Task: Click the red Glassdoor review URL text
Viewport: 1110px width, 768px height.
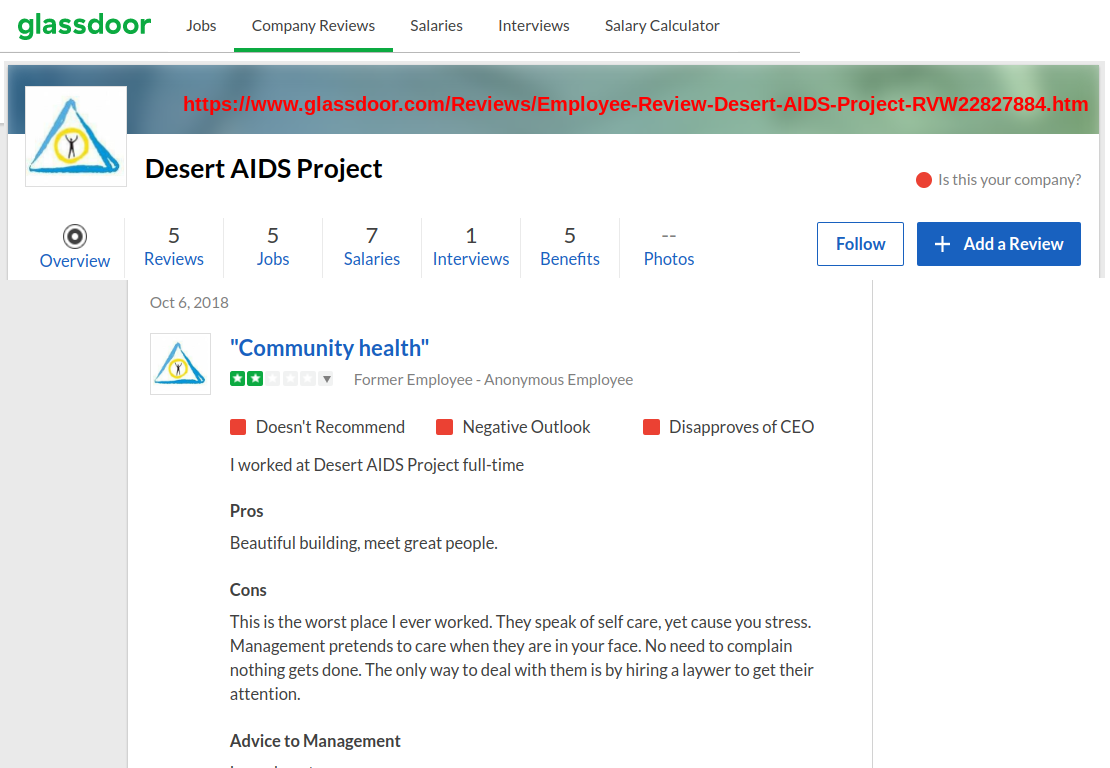Action: point(636,105)
